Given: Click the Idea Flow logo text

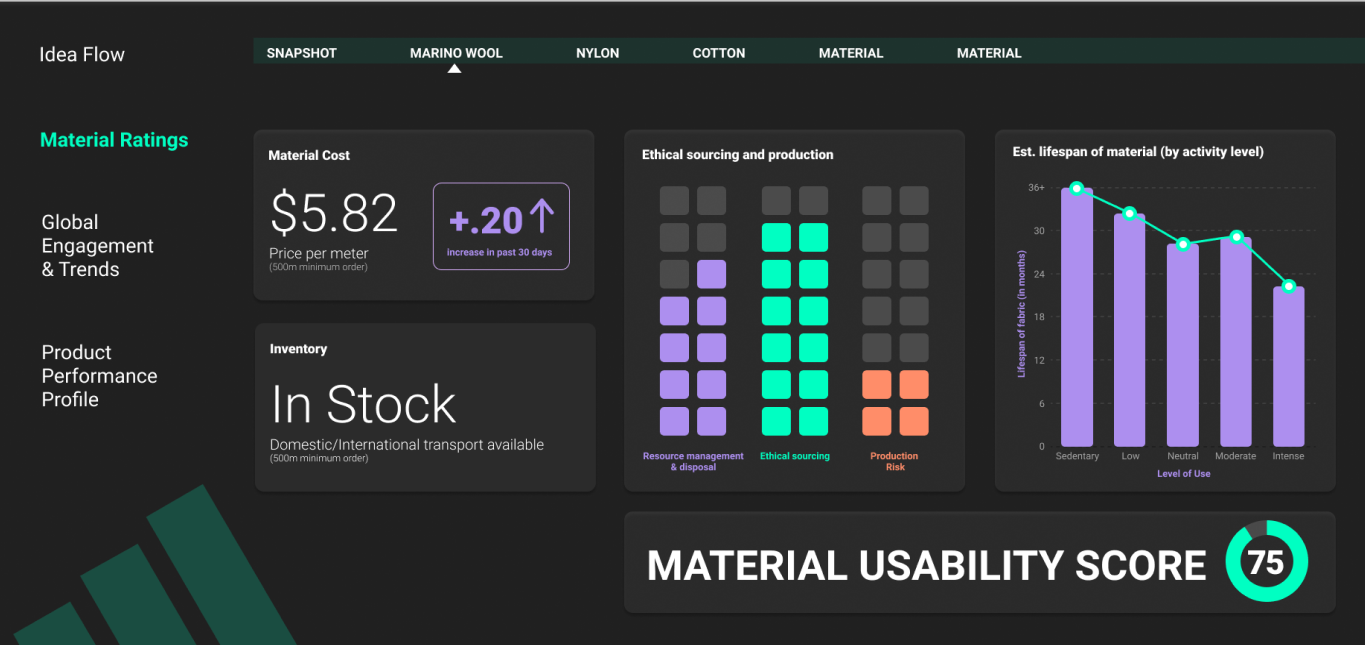Looking at the screenshot, I should click(x=82, y=54).
